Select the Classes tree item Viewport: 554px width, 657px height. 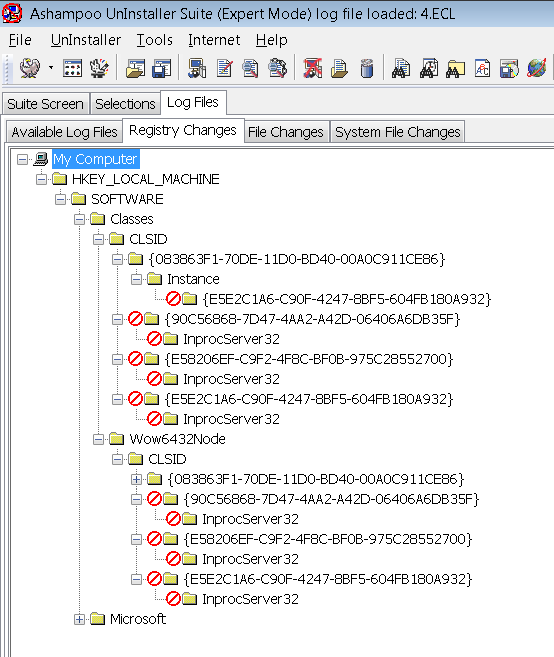(132, 219)
